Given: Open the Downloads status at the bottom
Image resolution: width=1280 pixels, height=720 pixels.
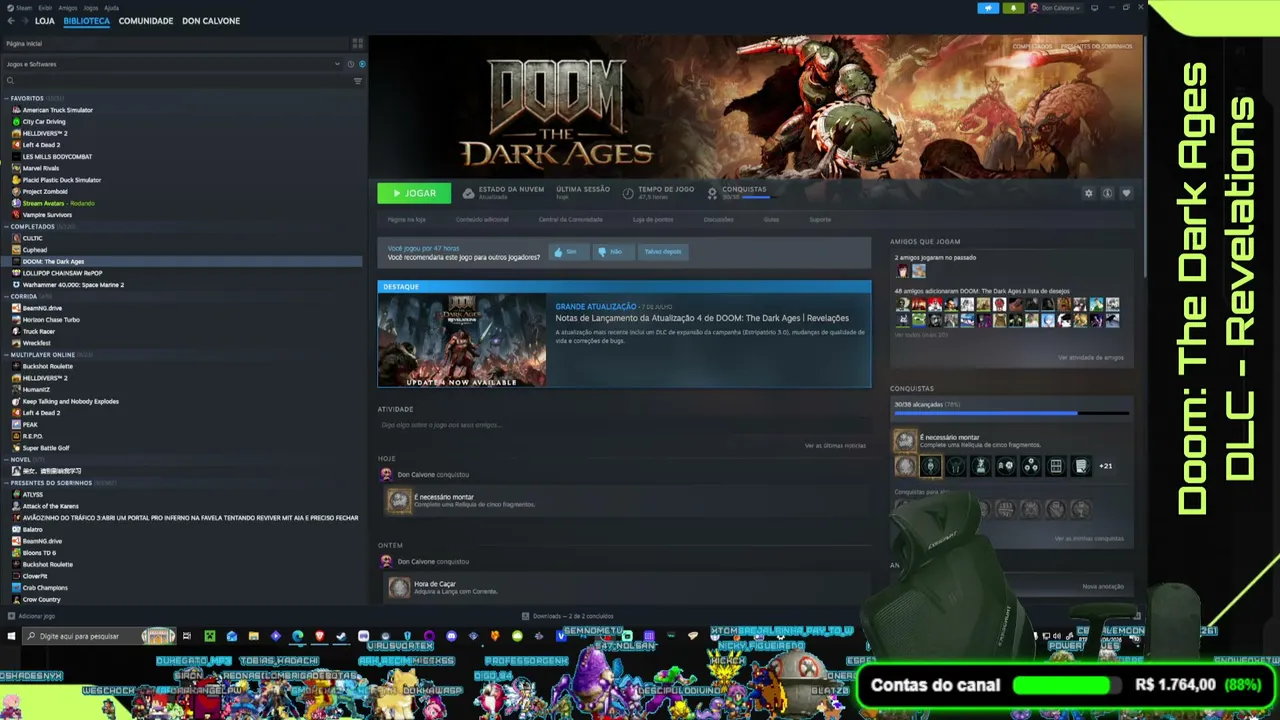Looking at the screenshot, I should click(568, 616).
